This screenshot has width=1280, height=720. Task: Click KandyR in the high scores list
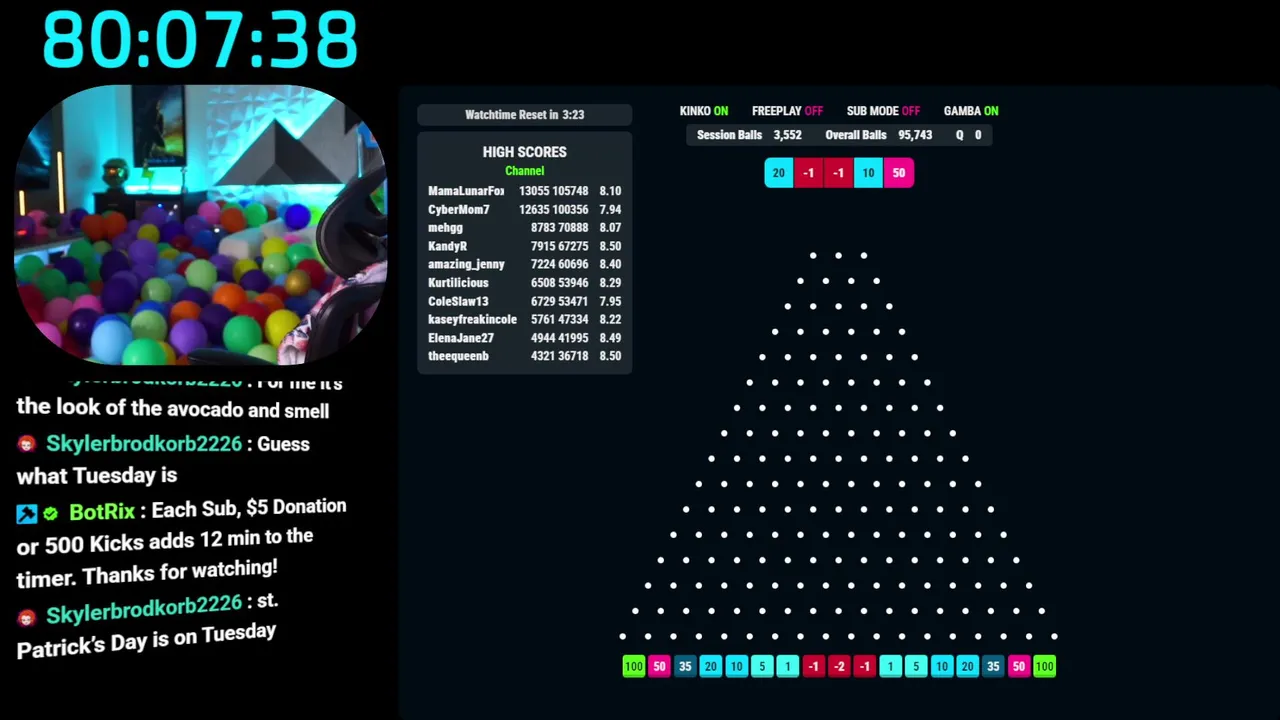click(x=524, y=246)
